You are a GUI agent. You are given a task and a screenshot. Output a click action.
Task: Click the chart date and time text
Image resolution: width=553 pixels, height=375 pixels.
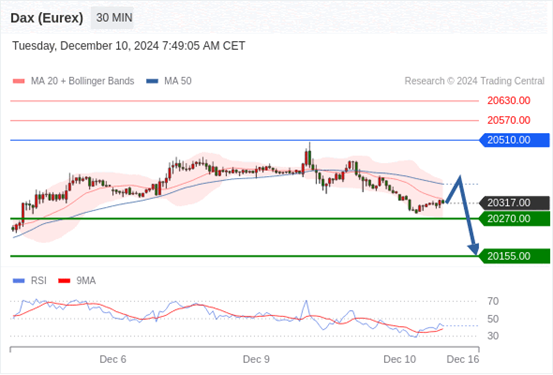coord(129,46)
